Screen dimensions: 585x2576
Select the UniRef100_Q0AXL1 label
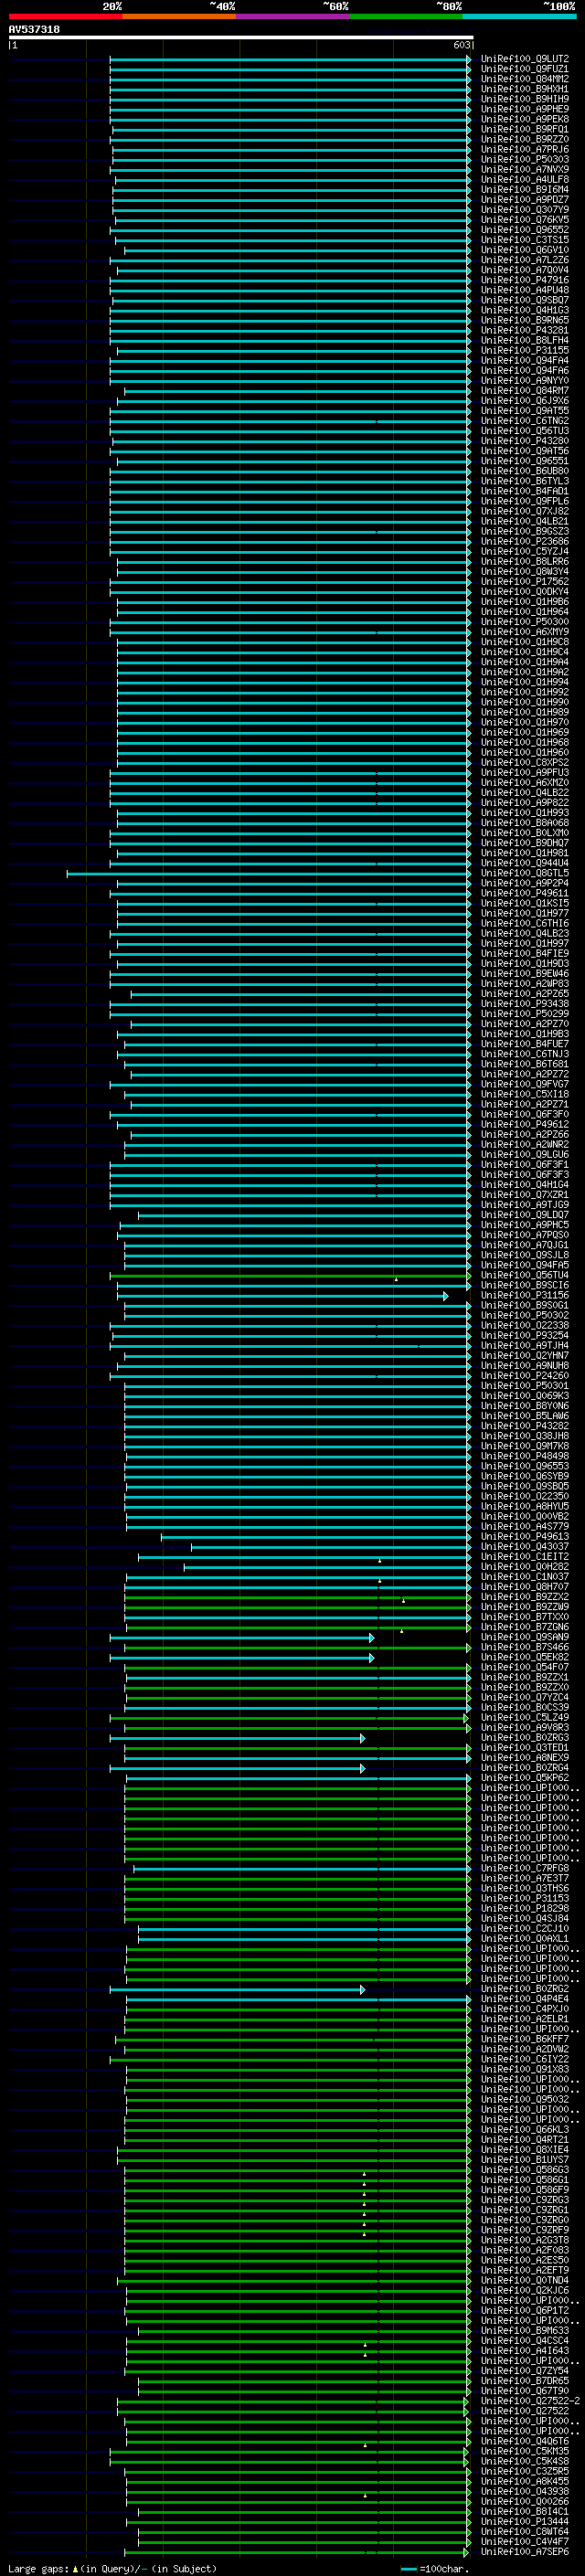coord(524,1938)
